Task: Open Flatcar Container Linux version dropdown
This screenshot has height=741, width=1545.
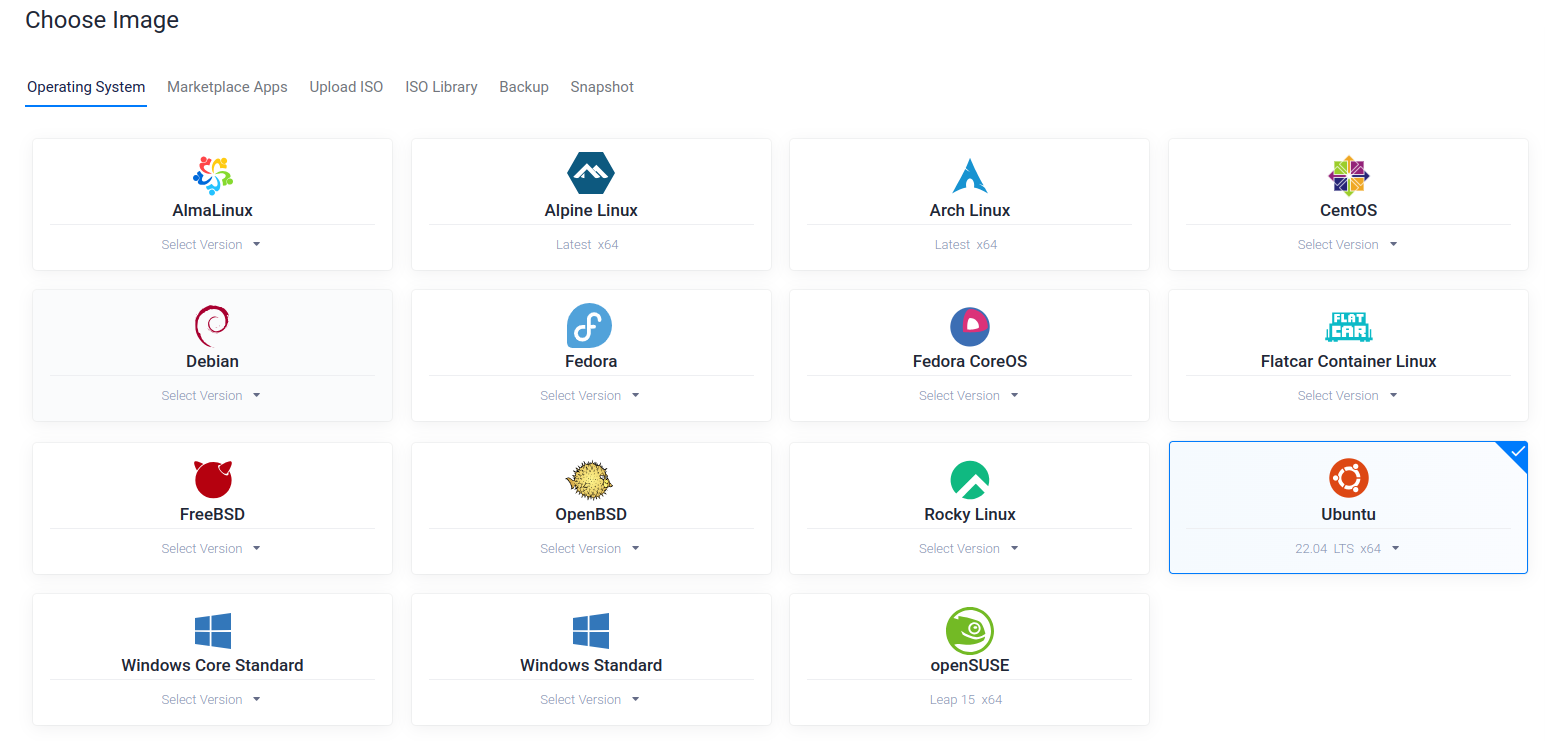Action: pyautogui.click(x=1348, y=395)
